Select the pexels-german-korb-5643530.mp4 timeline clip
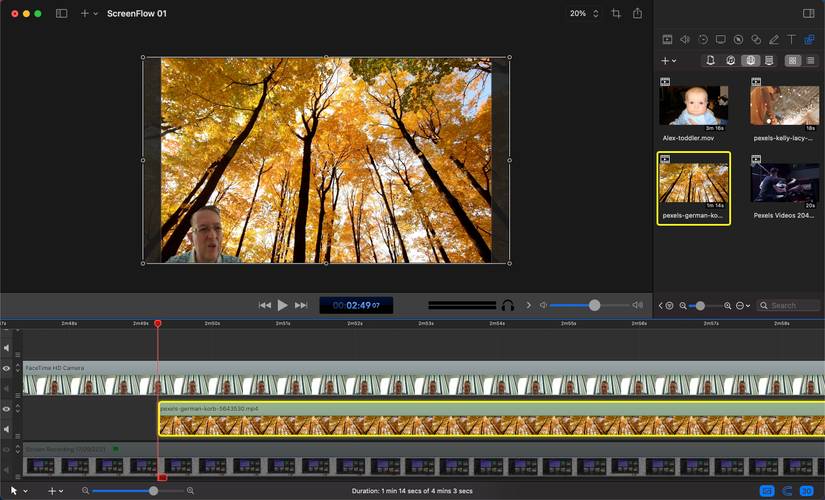The width and height of the screenshot is (825, 500). 491,419
